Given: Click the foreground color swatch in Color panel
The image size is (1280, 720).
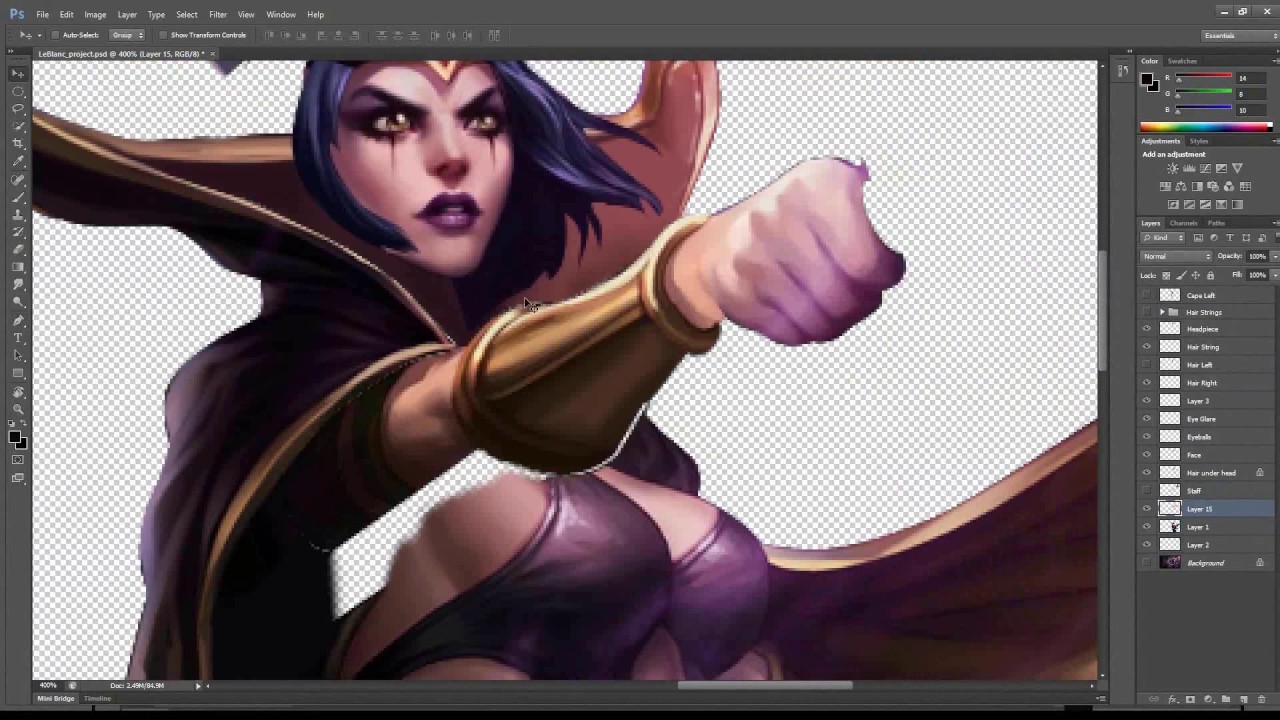Looking at the screenshot, I should coord(1147,79).
